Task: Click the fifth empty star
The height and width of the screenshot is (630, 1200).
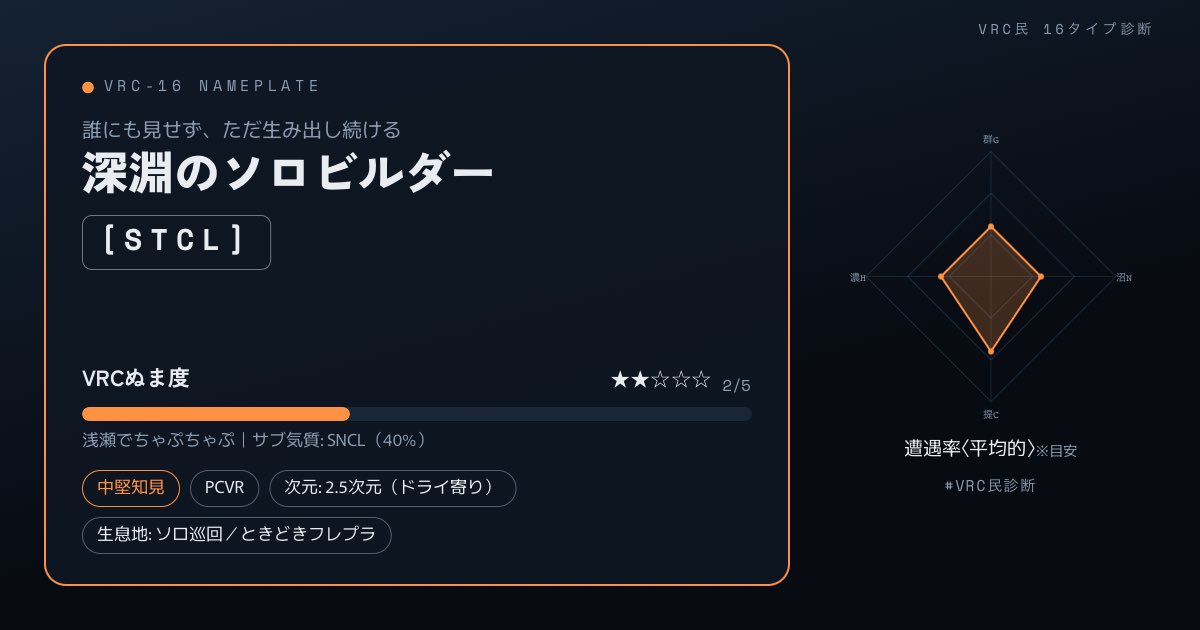Action: [x=701, y=380]
